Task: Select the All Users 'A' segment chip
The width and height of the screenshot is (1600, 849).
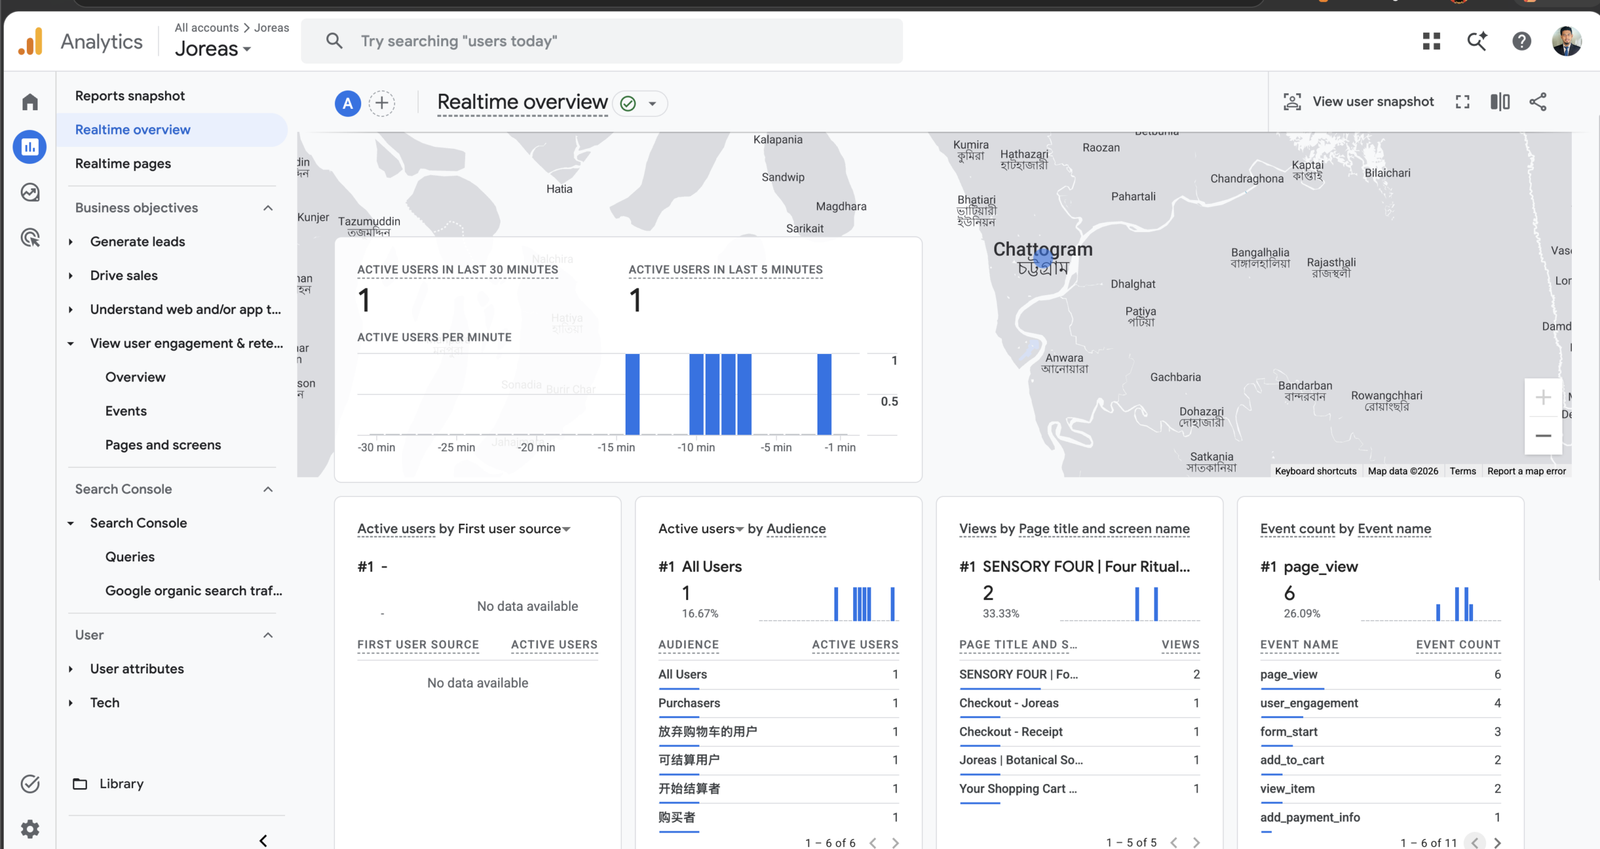Action: coord(347,103)
